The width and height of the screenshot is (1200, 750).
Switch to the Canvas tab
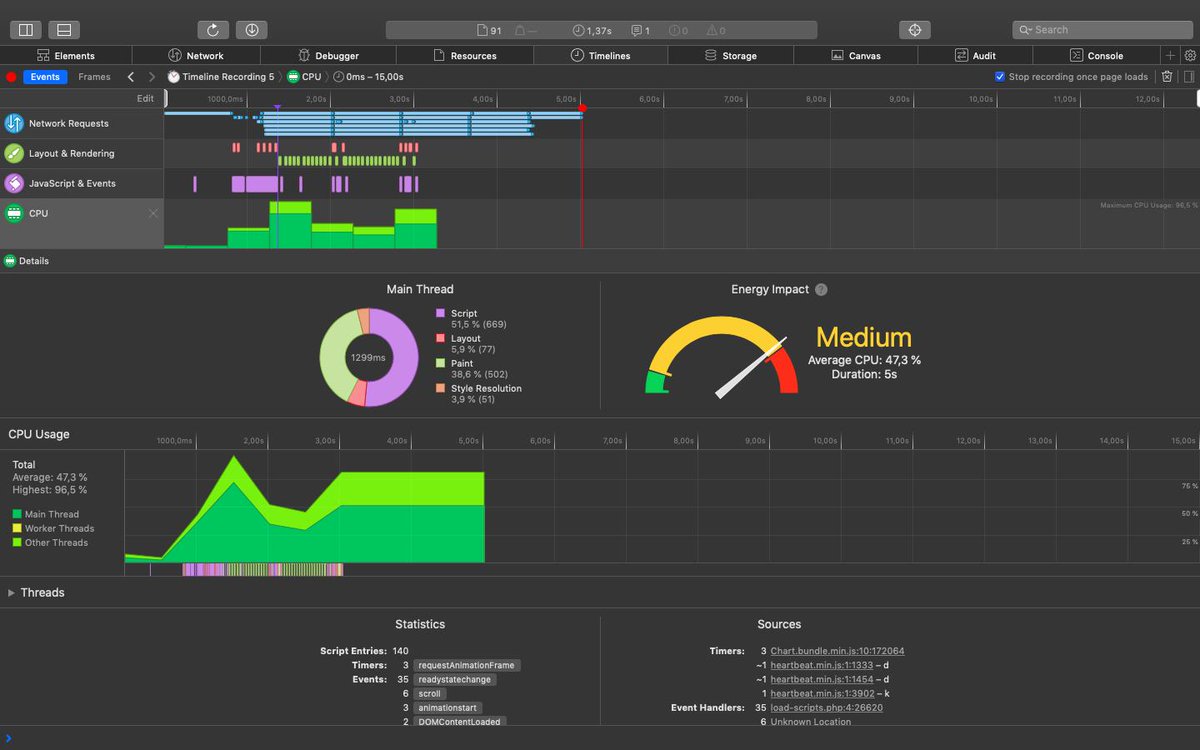(856, 56)
